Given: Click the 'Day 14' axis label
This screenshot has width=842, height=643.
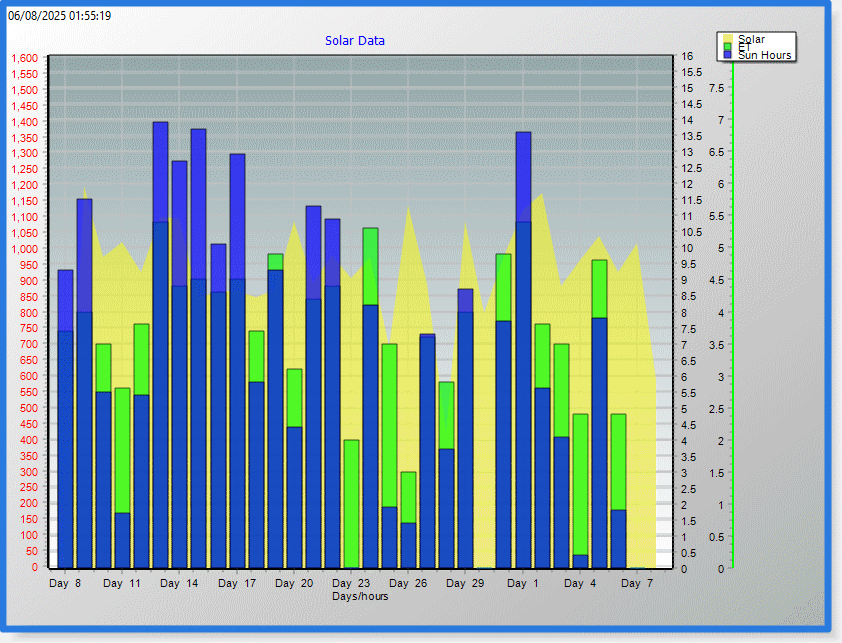Looking at the screenshot, I should 179,583.
